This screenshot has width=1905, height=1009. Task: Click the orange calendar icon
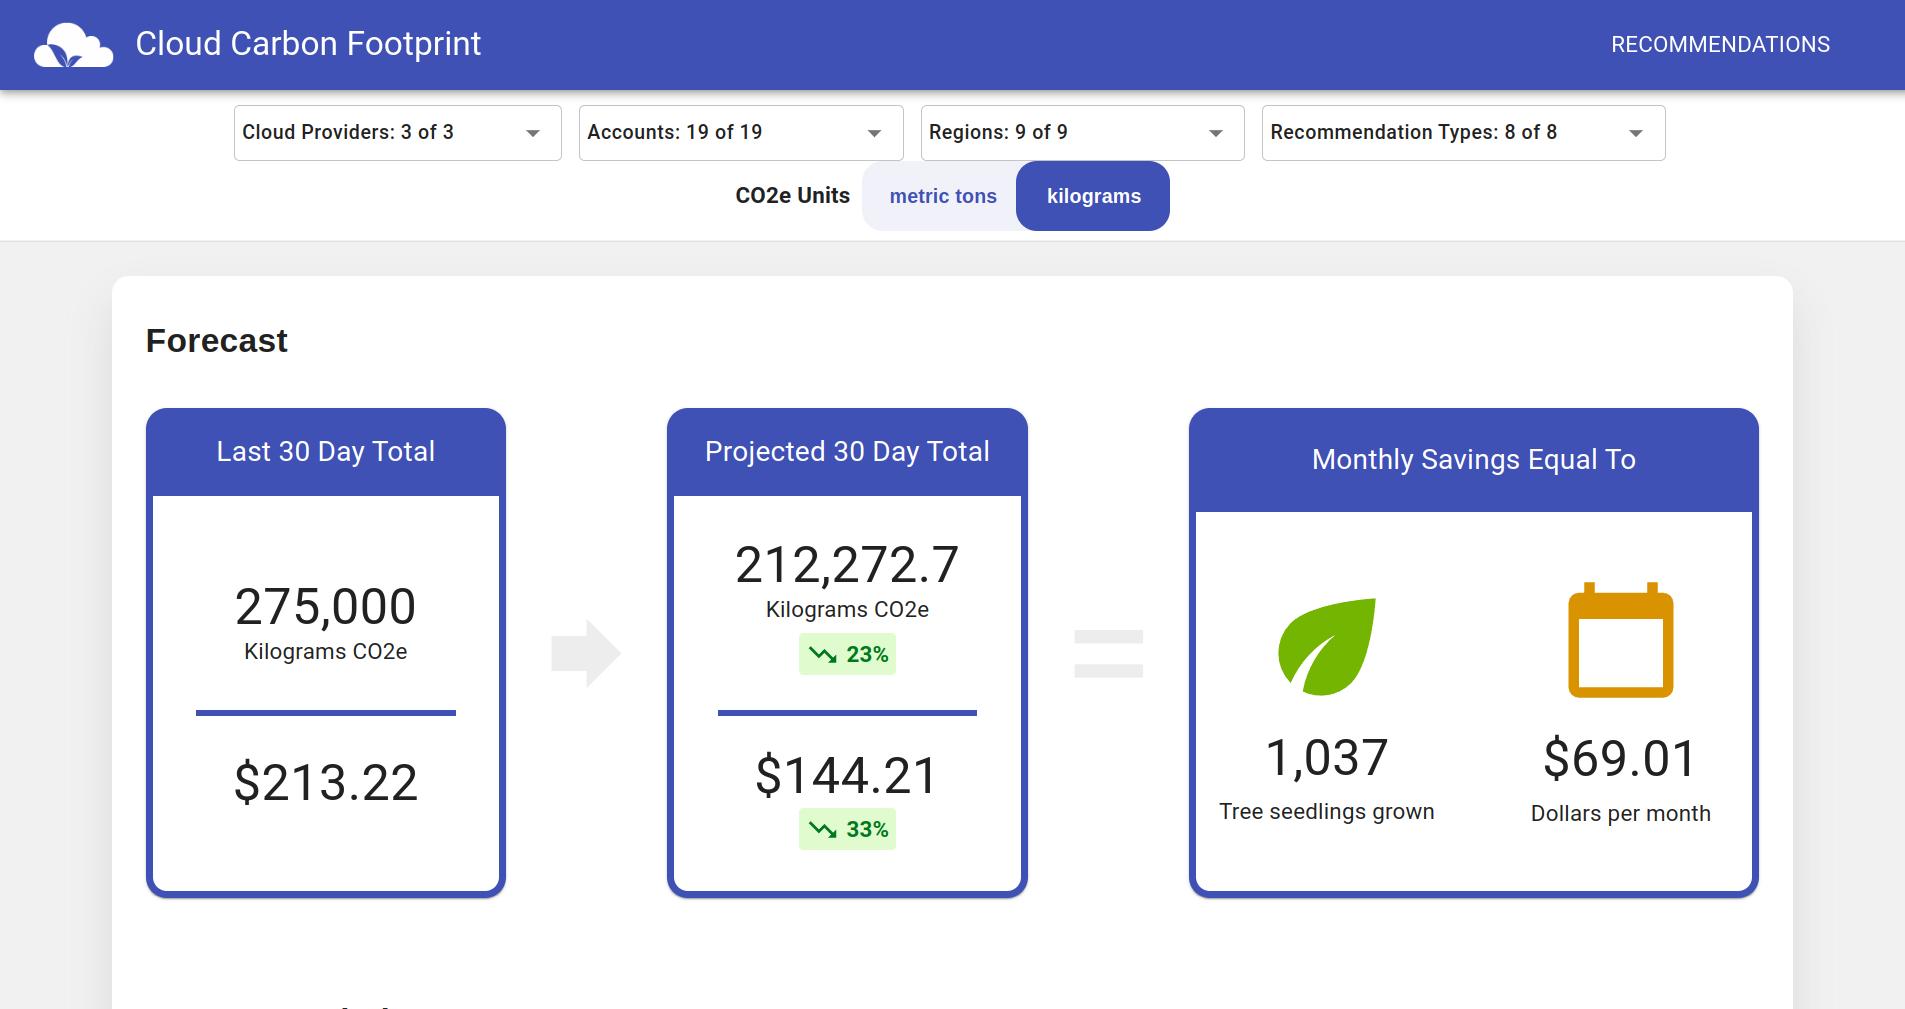[1620, 640]
